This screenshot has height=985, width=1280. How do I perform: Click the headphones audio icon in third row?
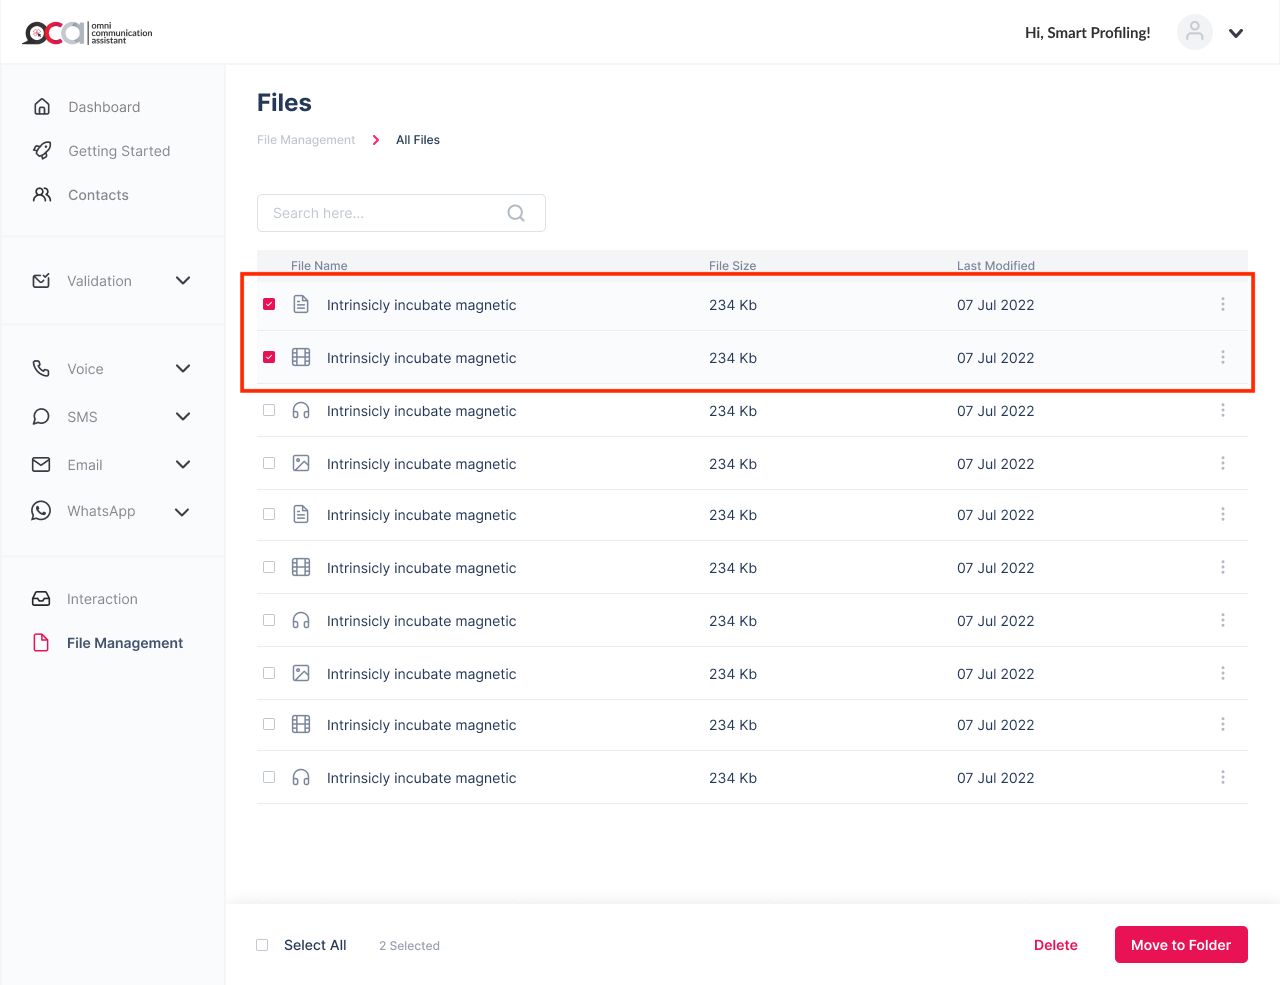pos(301,411)
